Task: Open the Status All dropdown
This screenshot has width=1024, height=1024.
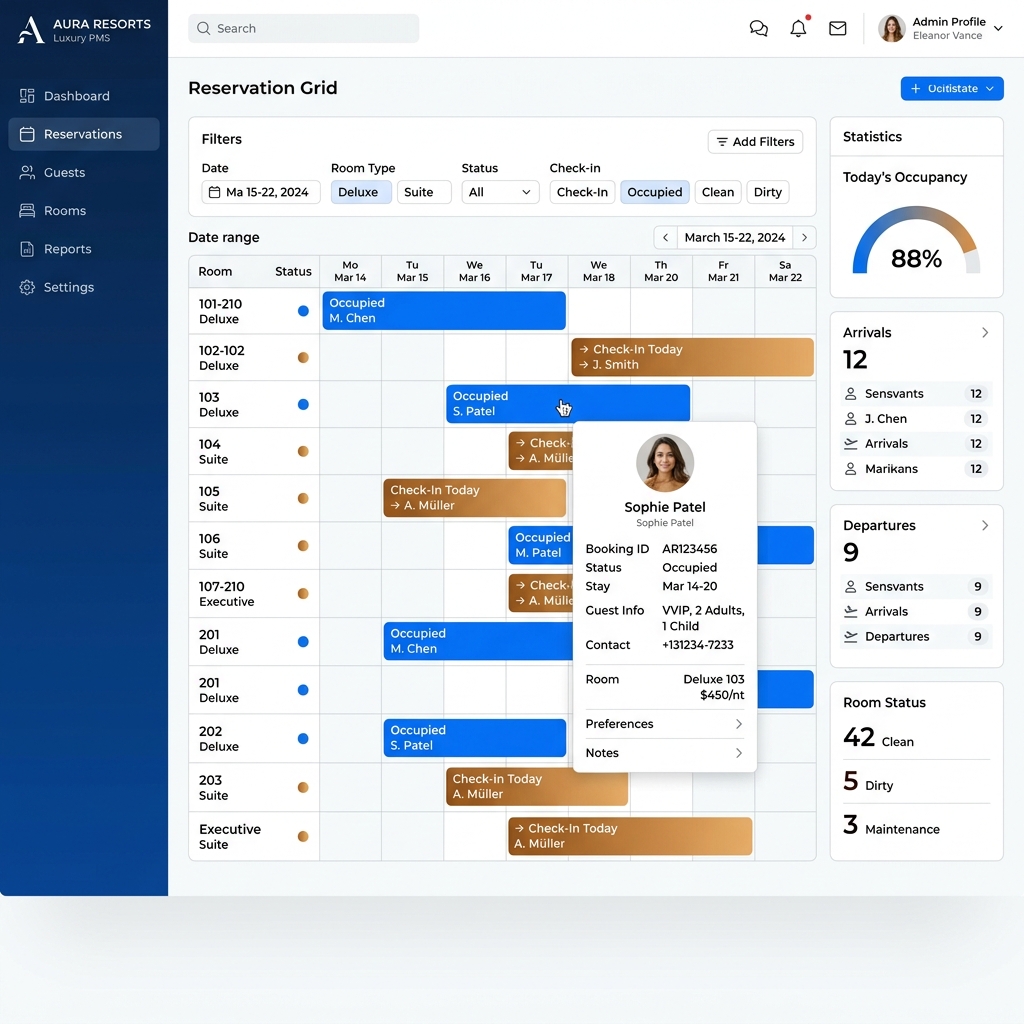Action: (x=500, y=192)
